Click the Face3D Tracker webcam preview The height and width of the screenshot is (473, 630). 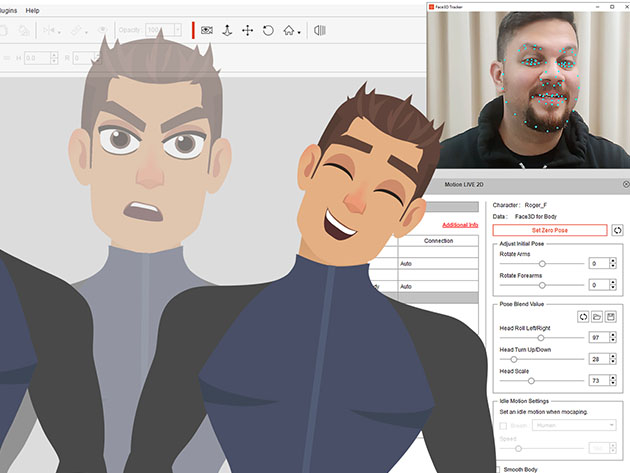click(x=528, y=90)
